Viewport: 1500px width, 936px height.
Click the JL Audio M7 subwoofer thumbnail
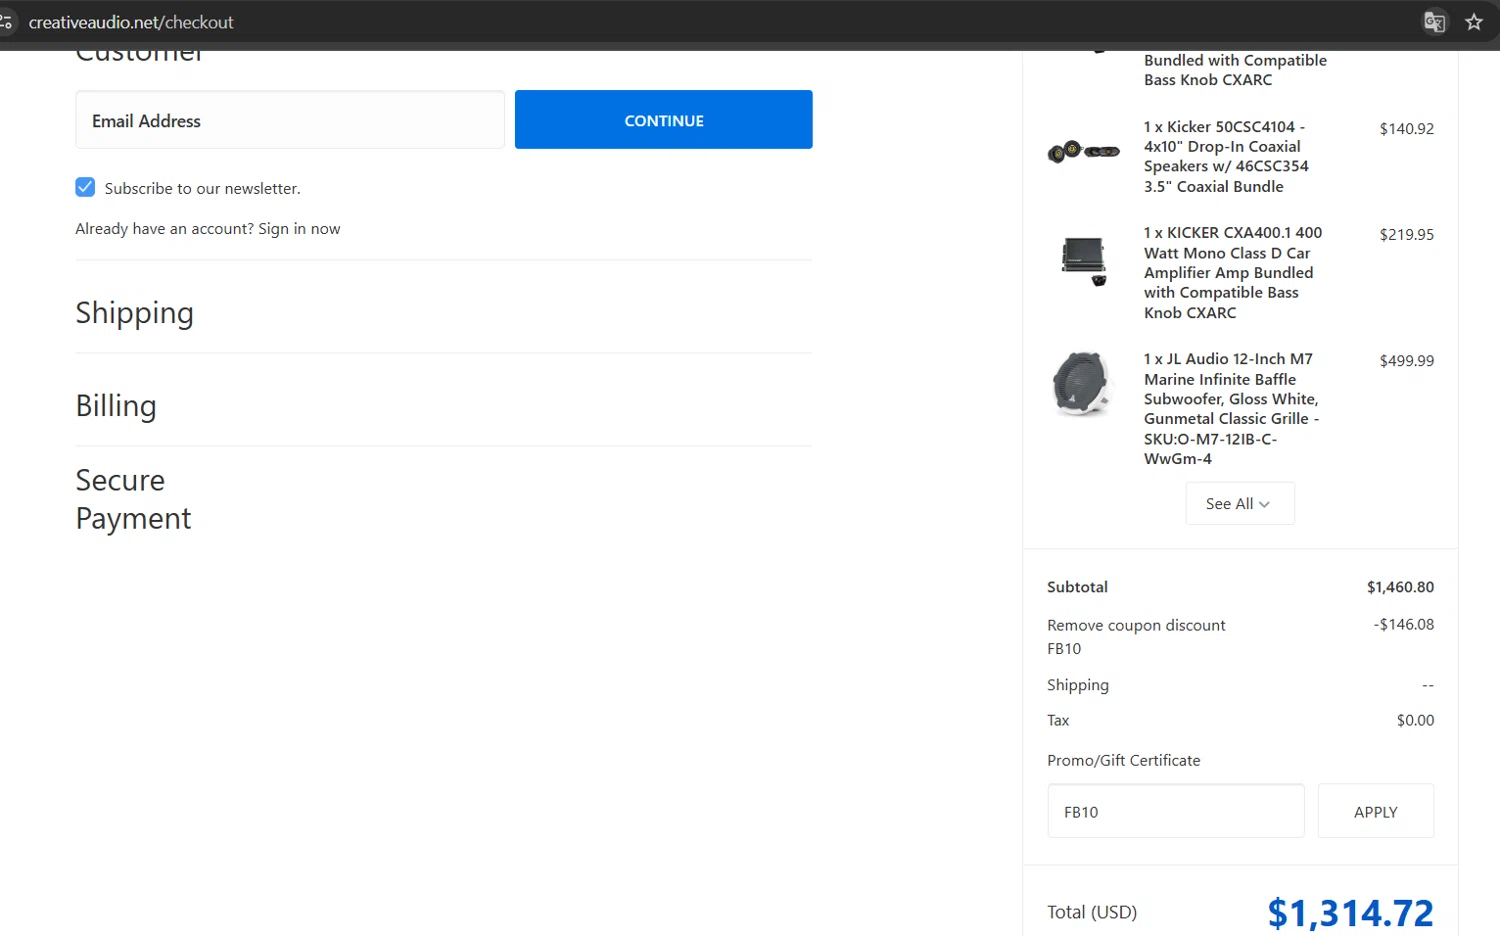[x=1081, y=383]
